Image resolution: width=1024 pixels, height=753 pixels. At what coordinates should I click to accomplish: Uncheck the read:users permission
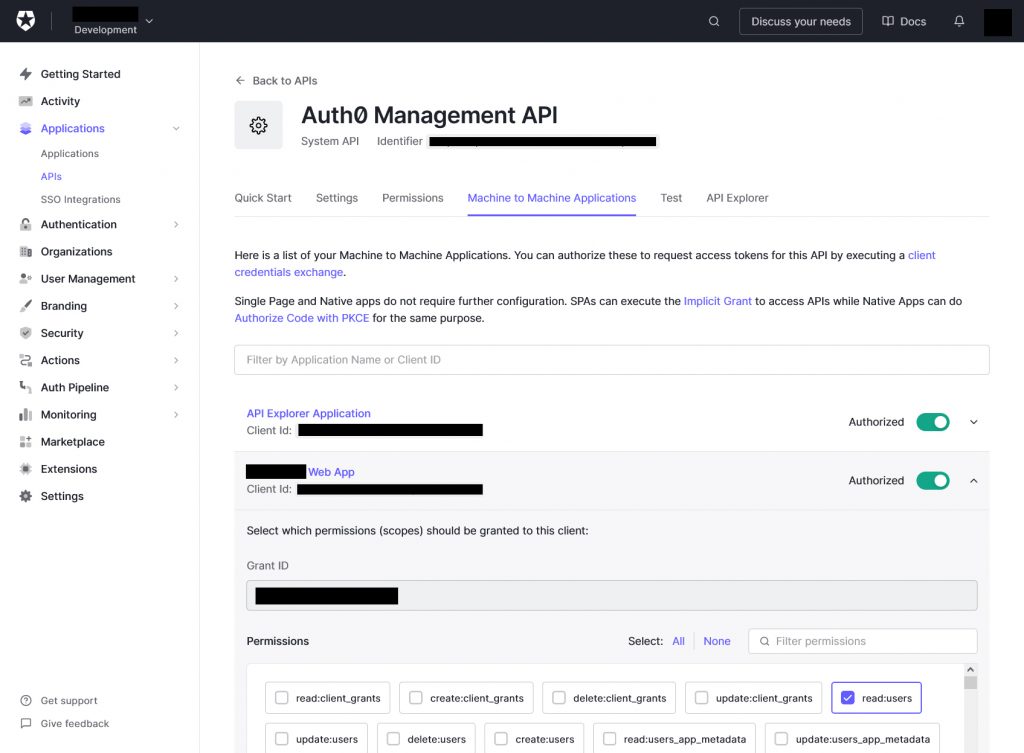pyautogui.click(x=848, y=697)
